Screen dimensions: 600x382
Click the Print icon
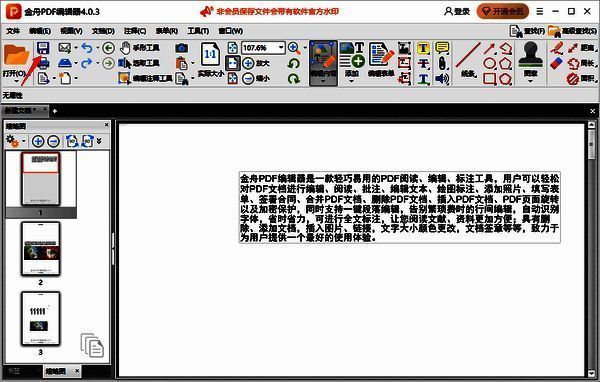pos(43,63)
